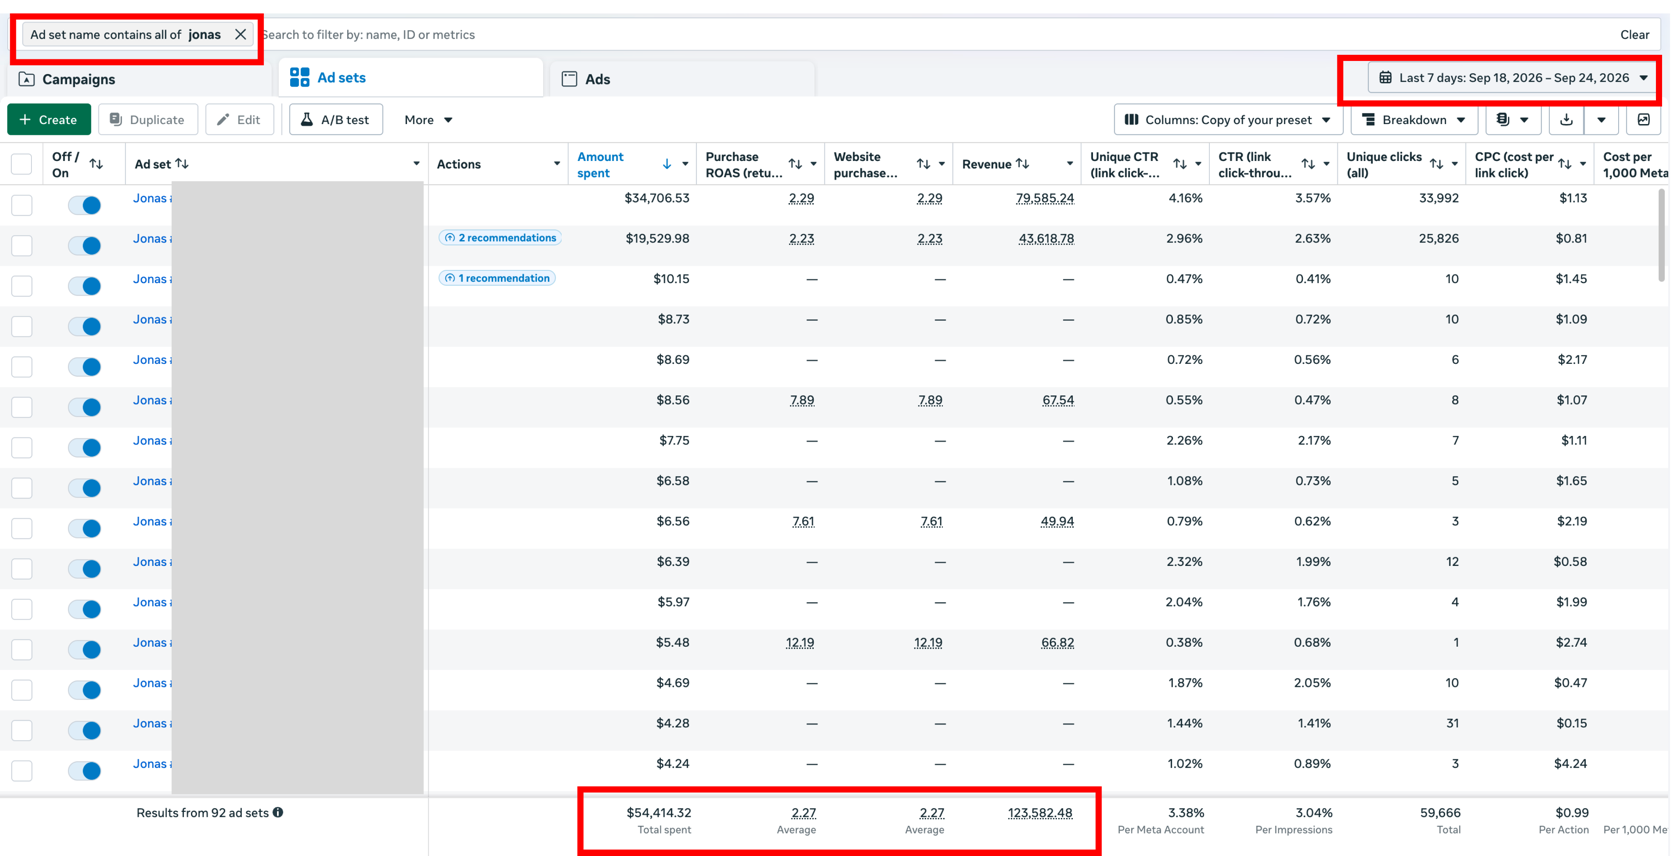Click the vertical scrollbar of the table

tap(1662, 235)
